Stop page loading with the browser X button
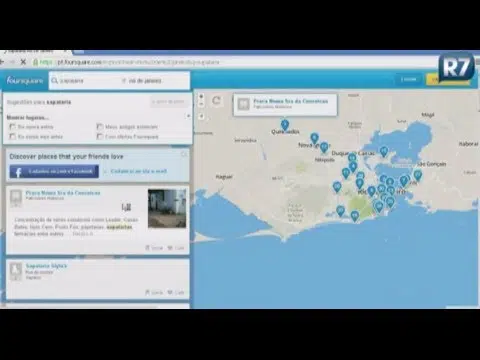 [23, 62]
